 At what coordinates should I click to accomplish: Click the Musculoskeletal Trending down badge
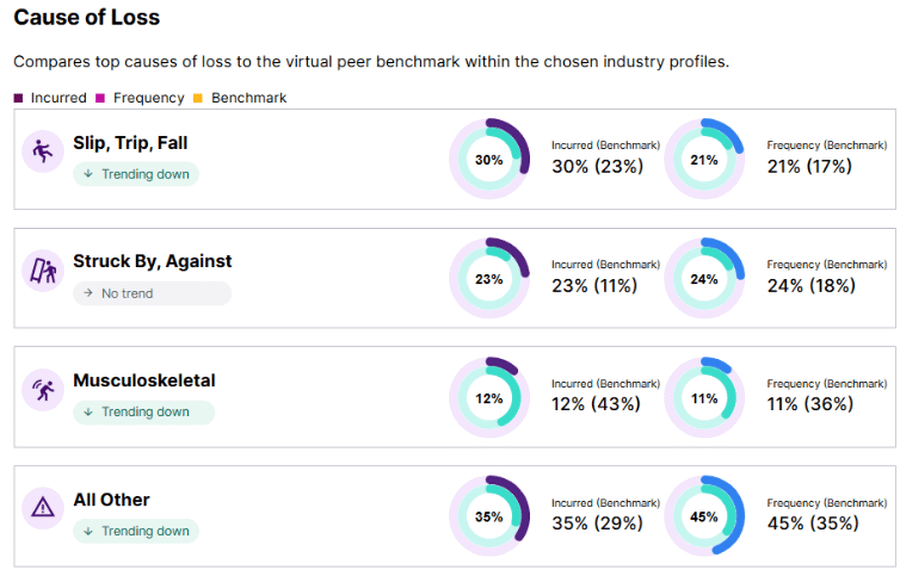coord(143,412)
